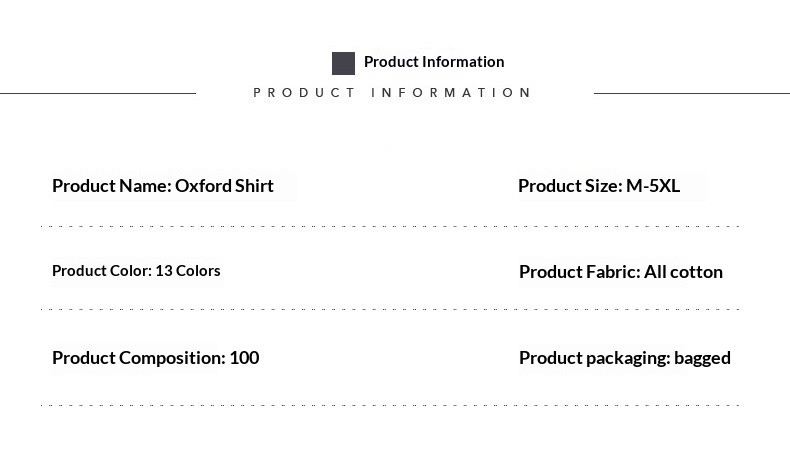Click the bold "Product Information" heading
790x459 pixels.
tap(434, 62)
